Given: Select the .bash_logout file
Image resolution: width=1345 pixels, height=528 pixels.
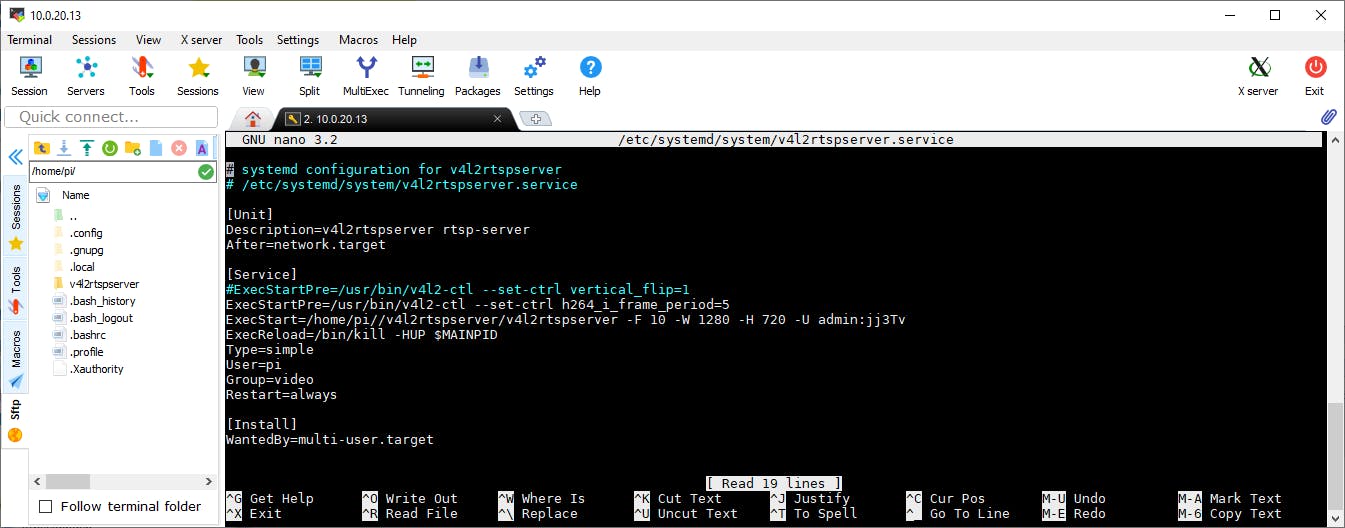Looking at the screenshot, I should [101, 318].
